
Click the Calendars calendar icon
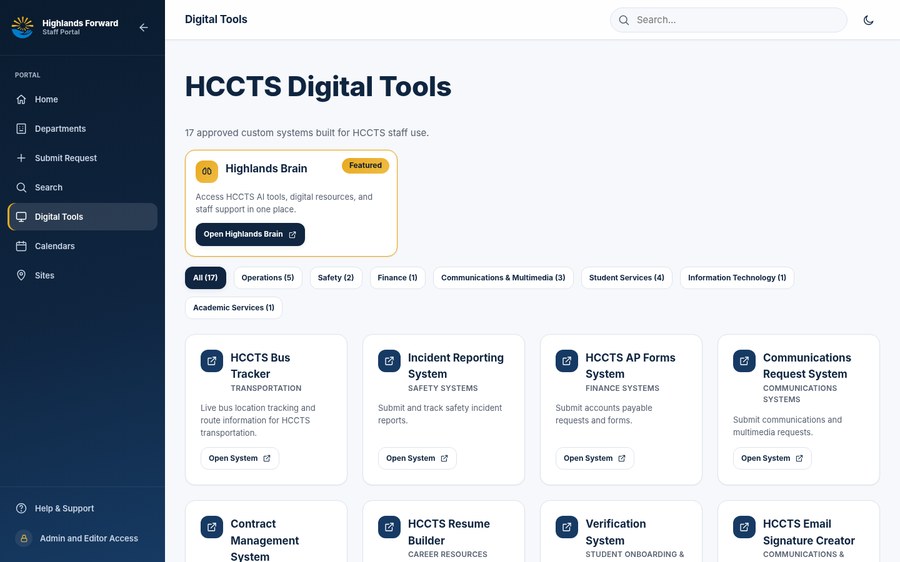(21, 246)
